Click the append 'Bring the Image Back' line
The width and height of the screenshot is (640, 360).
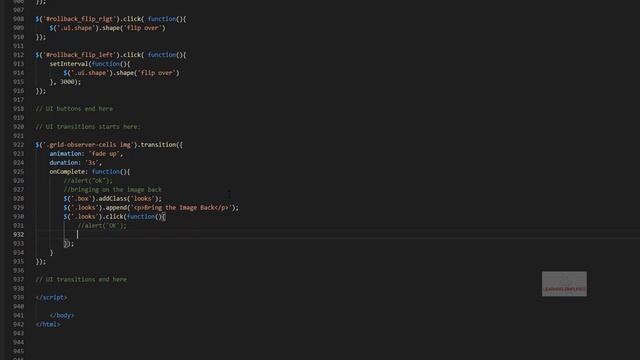(x=151, y=207)
